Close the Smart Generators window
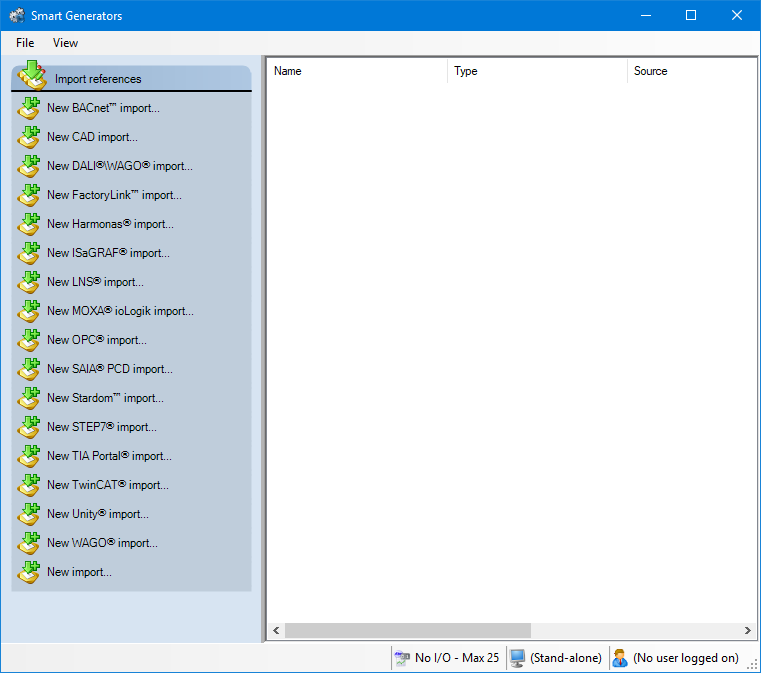 click(737, 16)
